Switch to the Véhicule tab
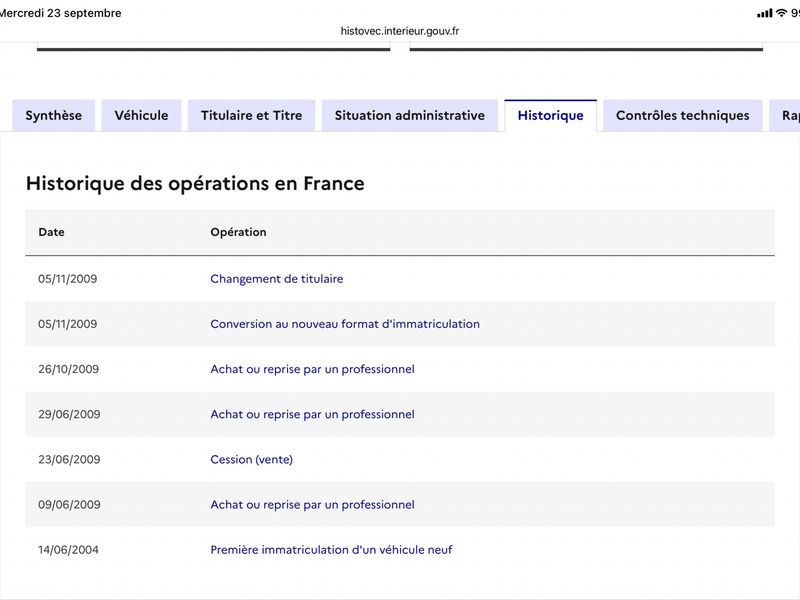 (x=141, y=115)
